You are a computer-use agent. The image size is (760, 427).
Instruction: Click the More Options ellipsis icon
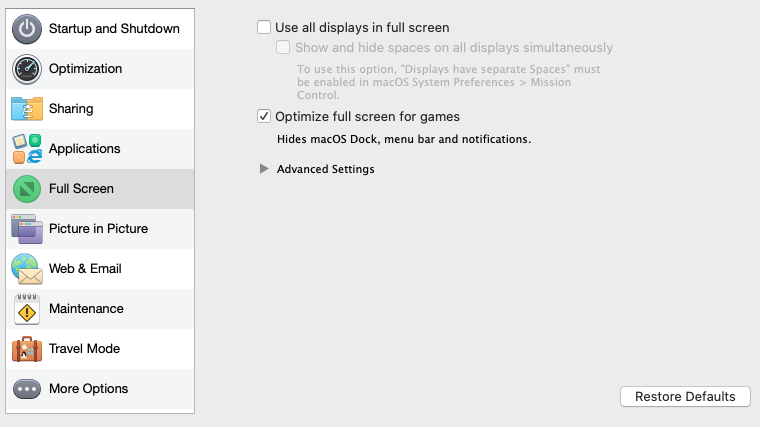(x=27, y=389)
